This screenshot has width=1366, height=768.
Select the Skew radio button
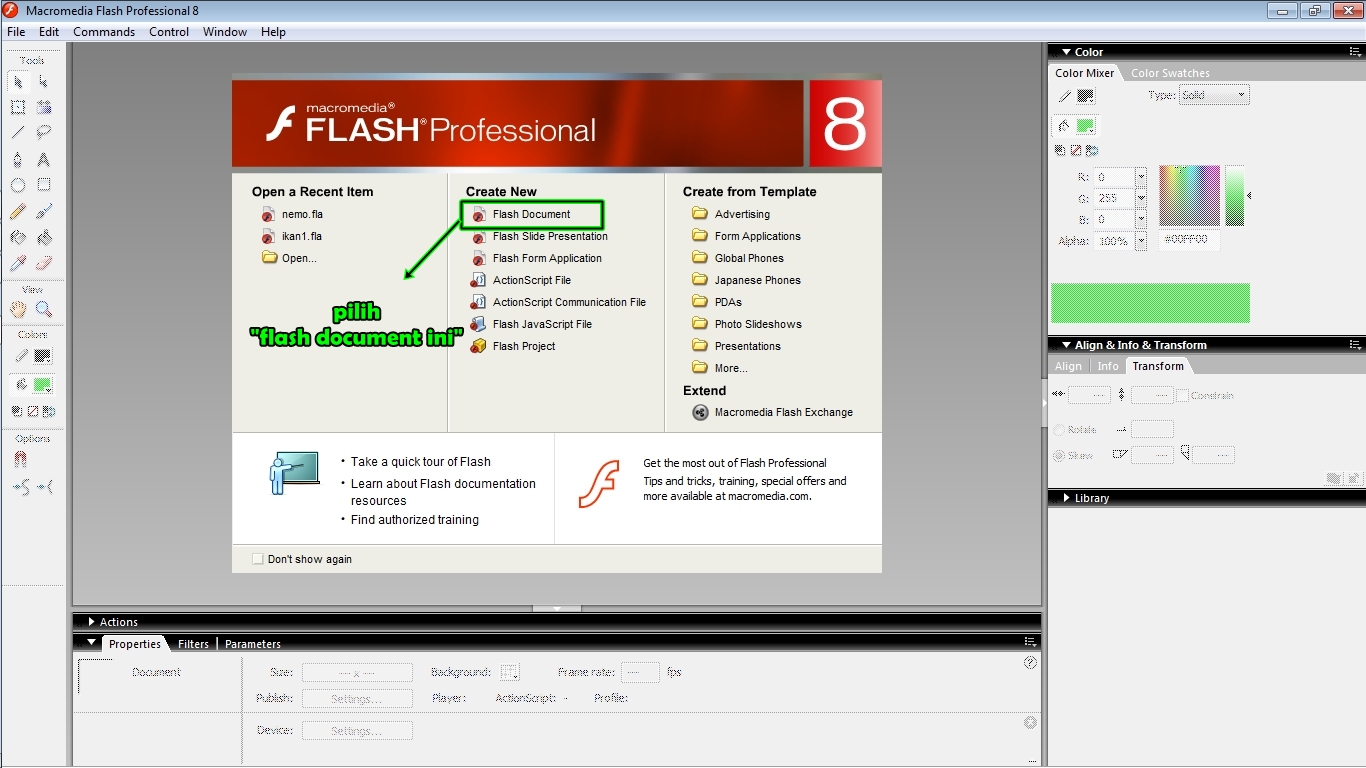pyautogui.click(x=1059, y=455)
